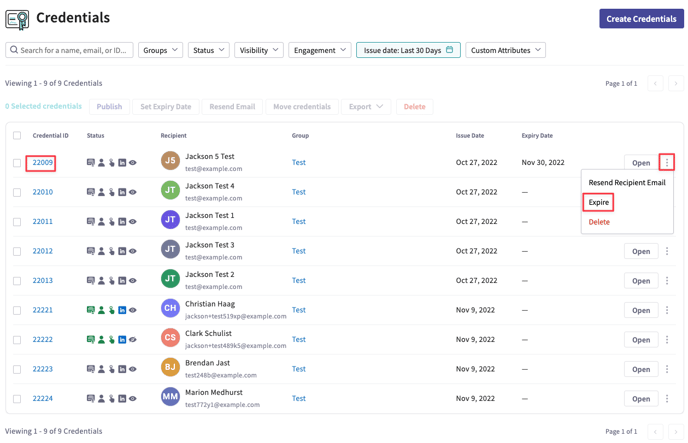Screen dimensions: 688x443
Task: Expand the Groups filter dropdown
Action: click(x=160, y=50)
